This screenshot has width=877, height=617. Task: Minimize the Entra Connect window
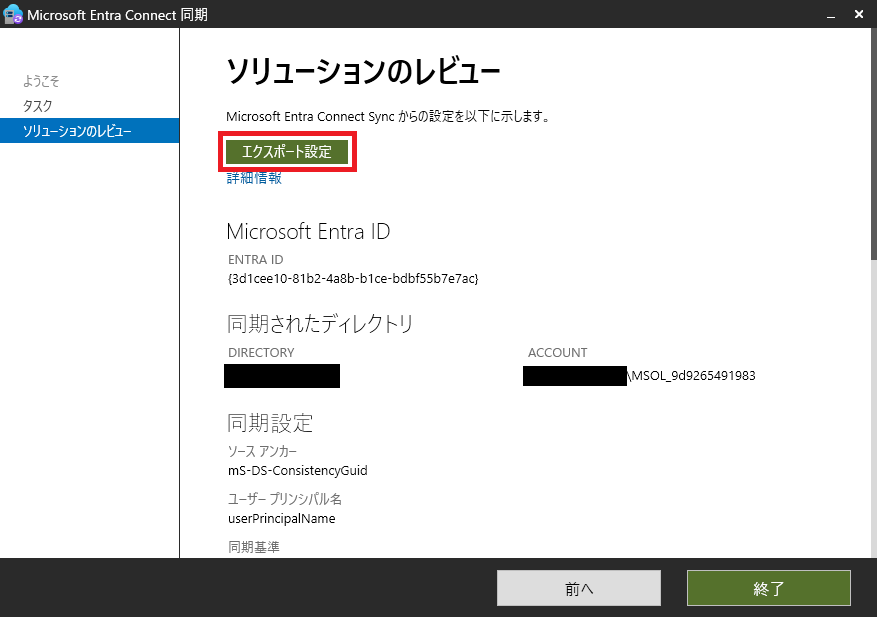(x=830, y=14)
